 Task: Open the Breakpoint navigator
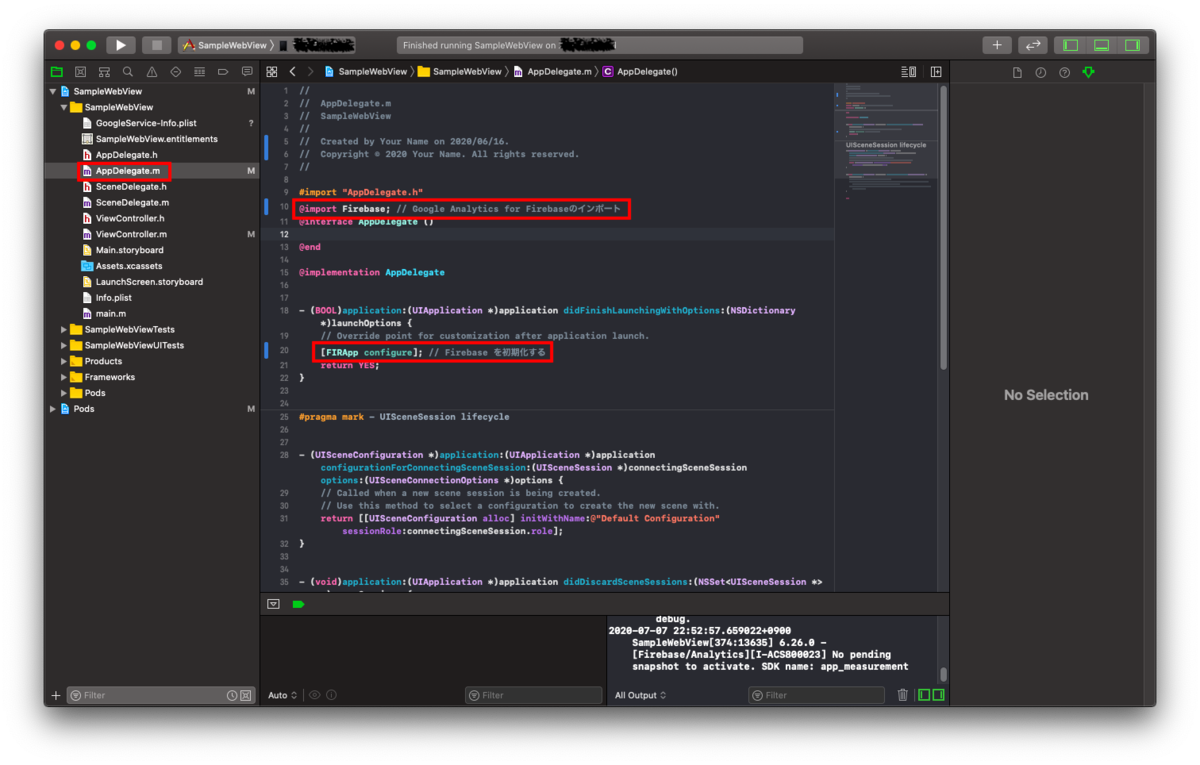223,72
